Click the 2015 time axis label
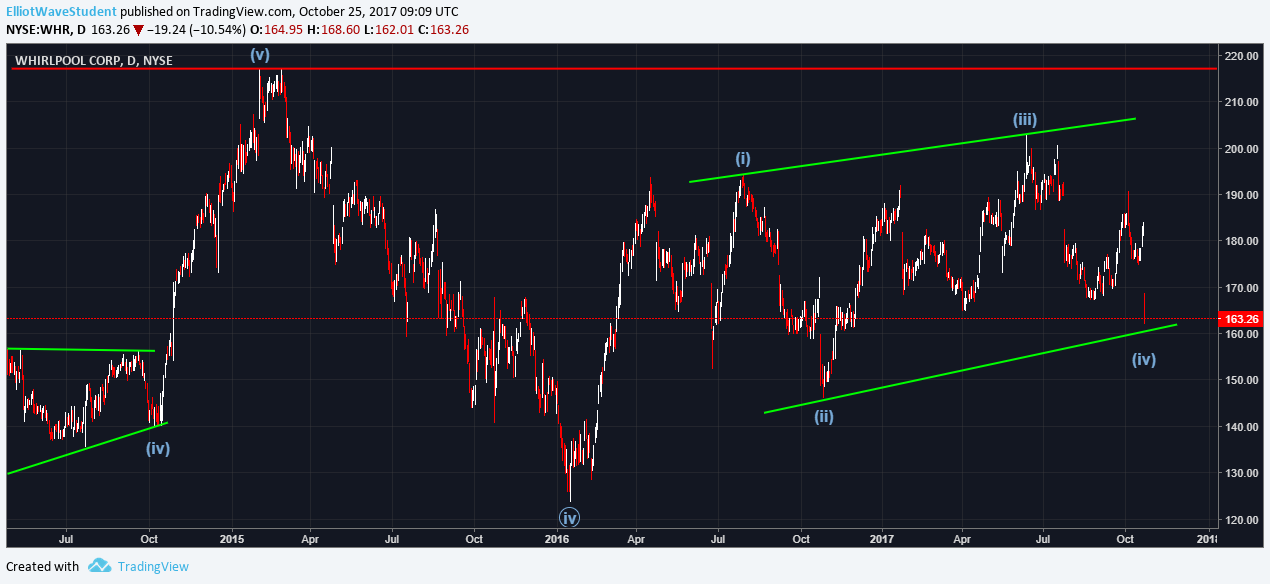The width and height of the screenshot is (1270, 584). 232,538
